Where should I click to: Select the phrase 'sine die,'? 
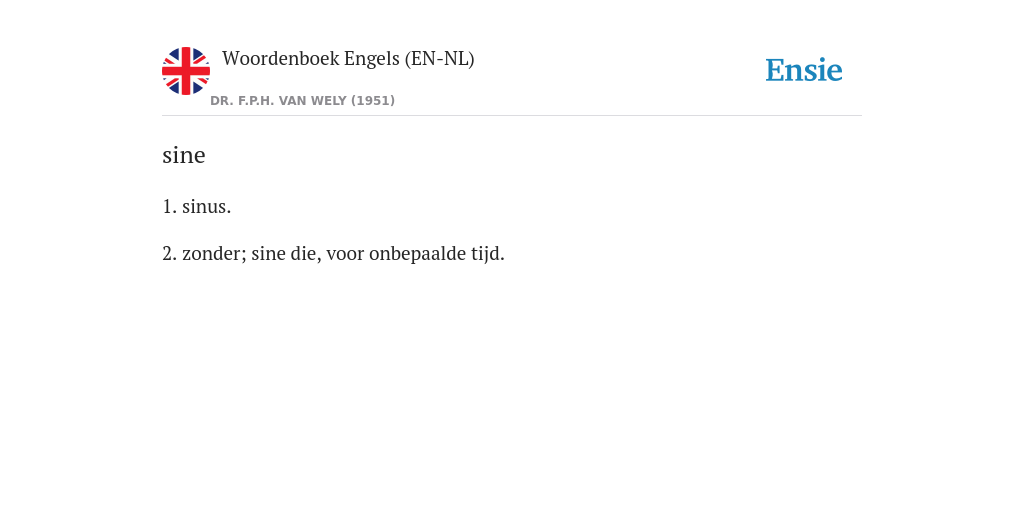click(x=286, y=253)
